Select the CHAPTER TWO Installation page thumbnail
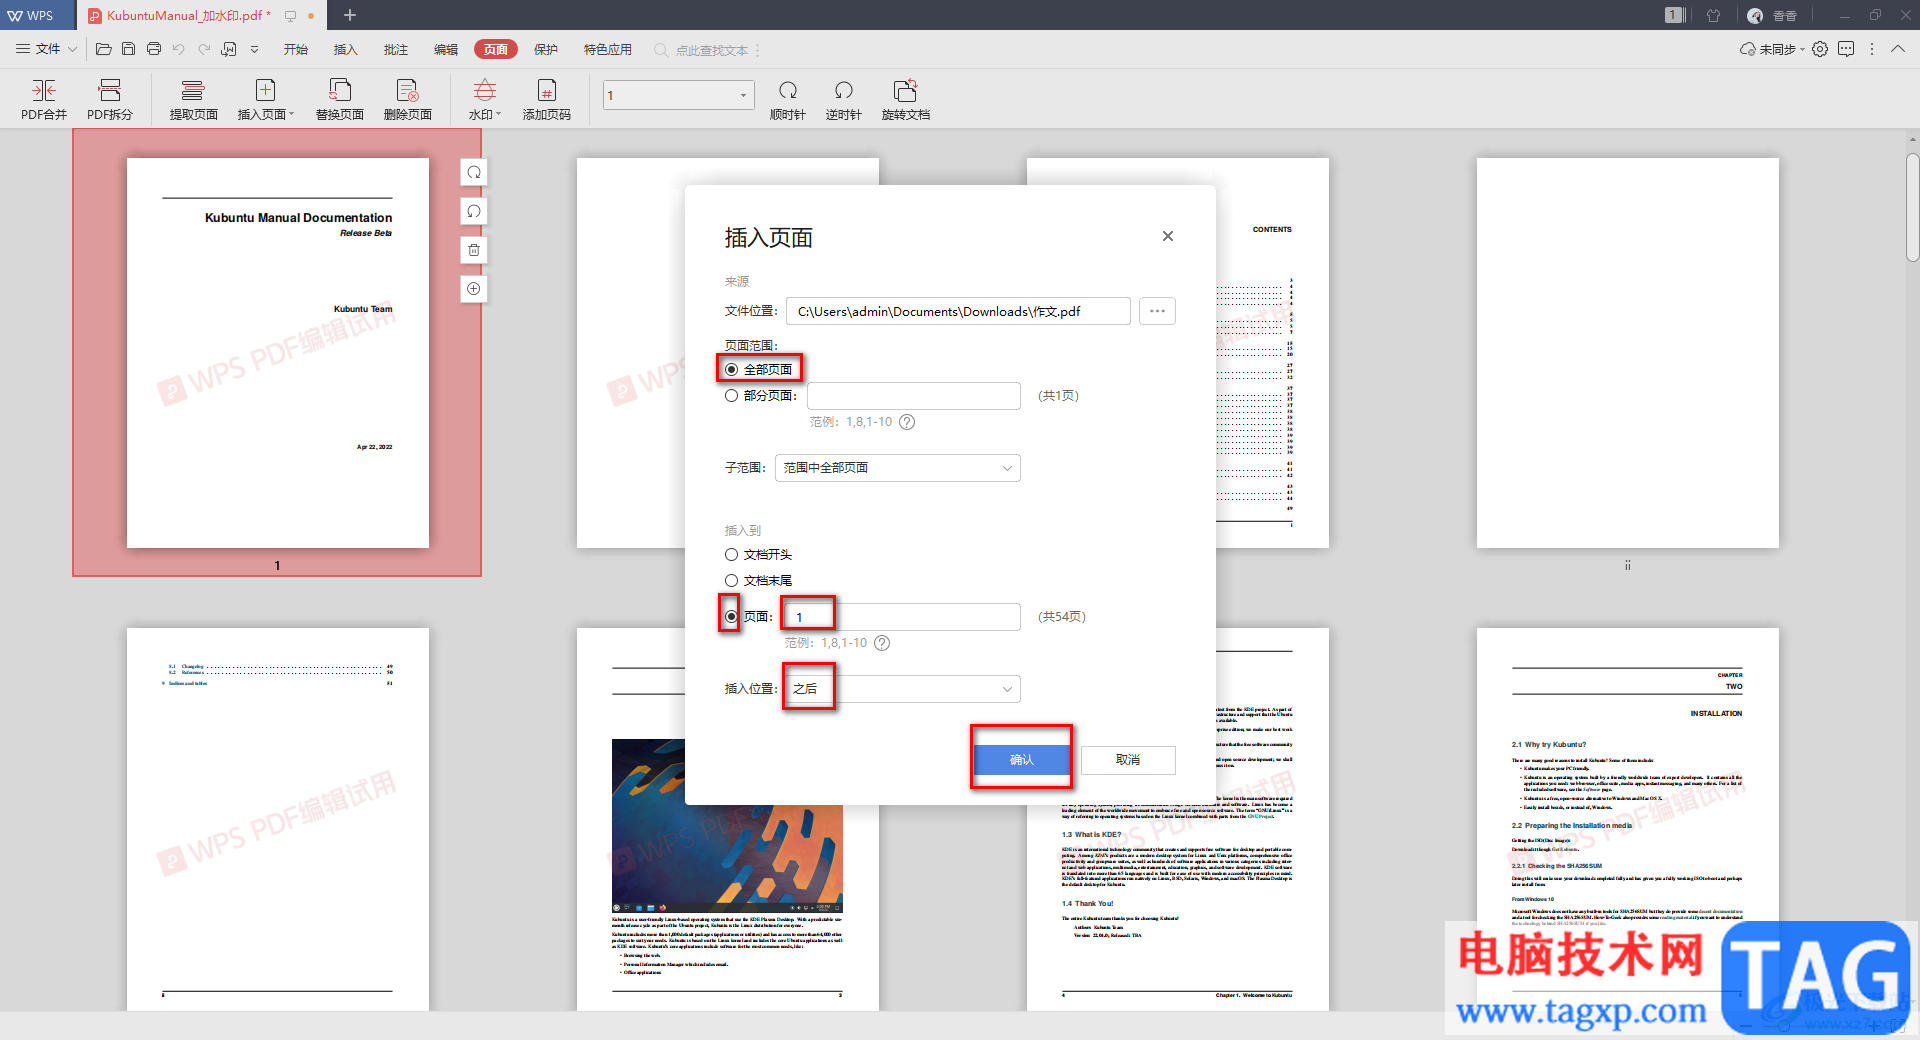Screen dimensions: 1920x1040 [x=1628, y=819]
